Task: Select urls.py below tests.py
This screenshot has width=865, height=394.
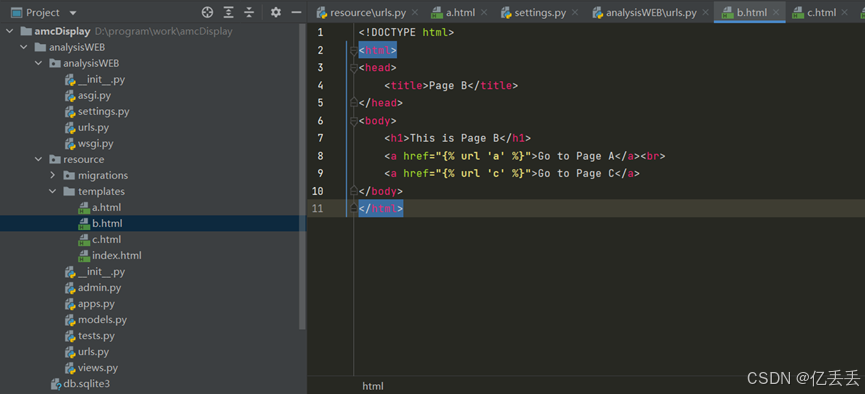Action: point(93,352)
